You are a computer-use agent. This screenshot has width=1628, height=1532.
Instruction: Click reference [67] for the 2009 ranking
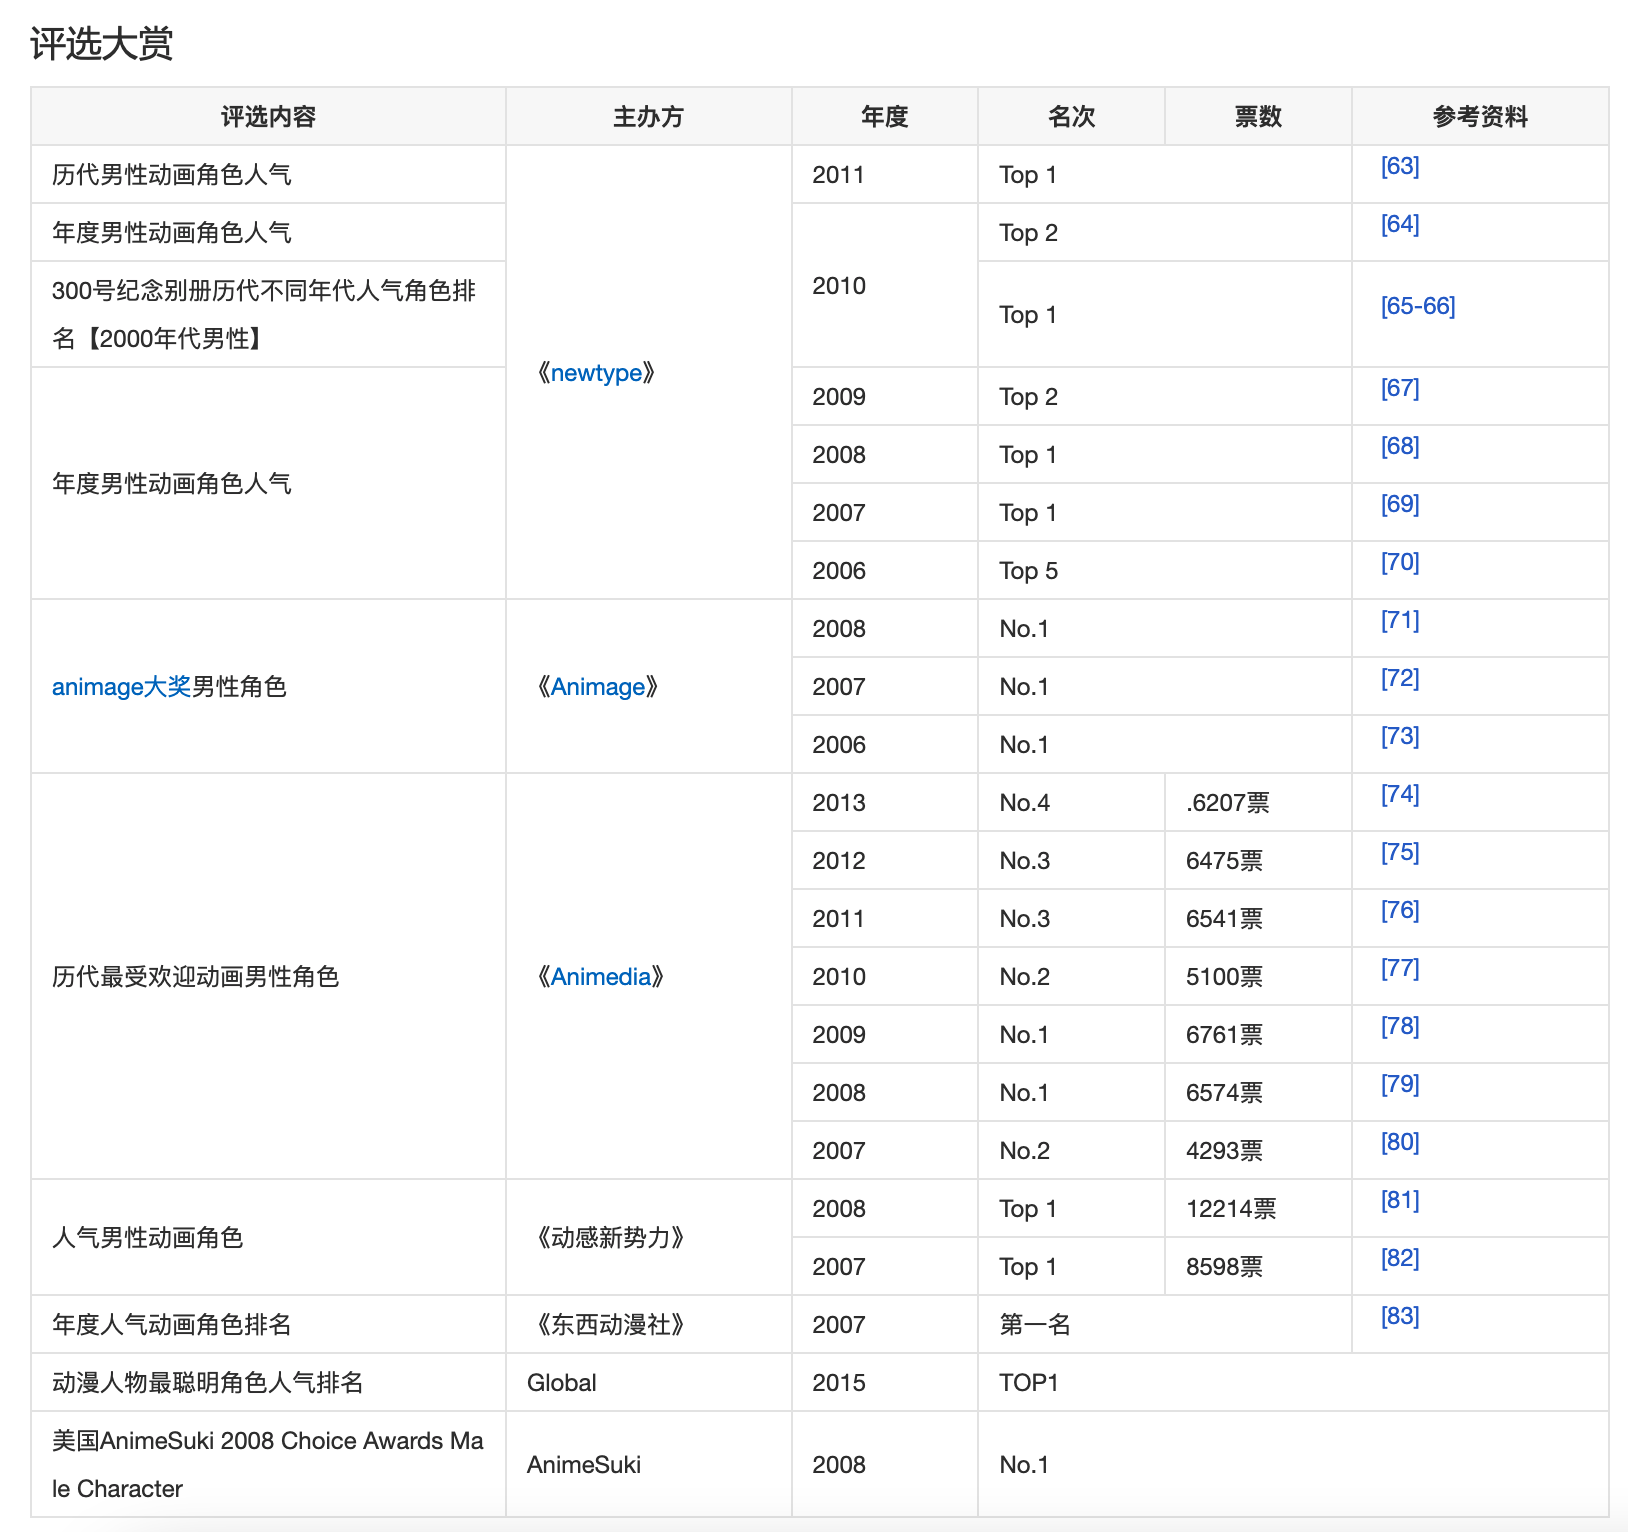click(1399, 388)
